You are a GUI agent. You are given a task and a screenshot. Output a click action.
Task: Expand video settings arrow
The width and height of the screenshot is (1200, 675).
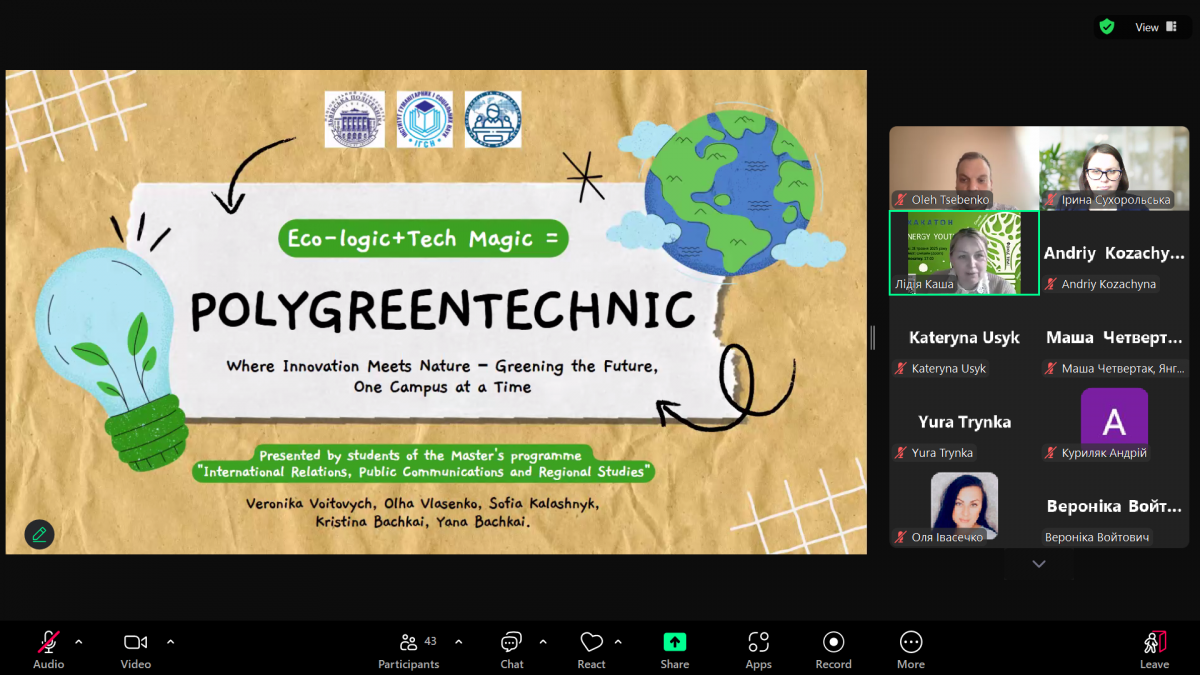(x=170, y=641)
